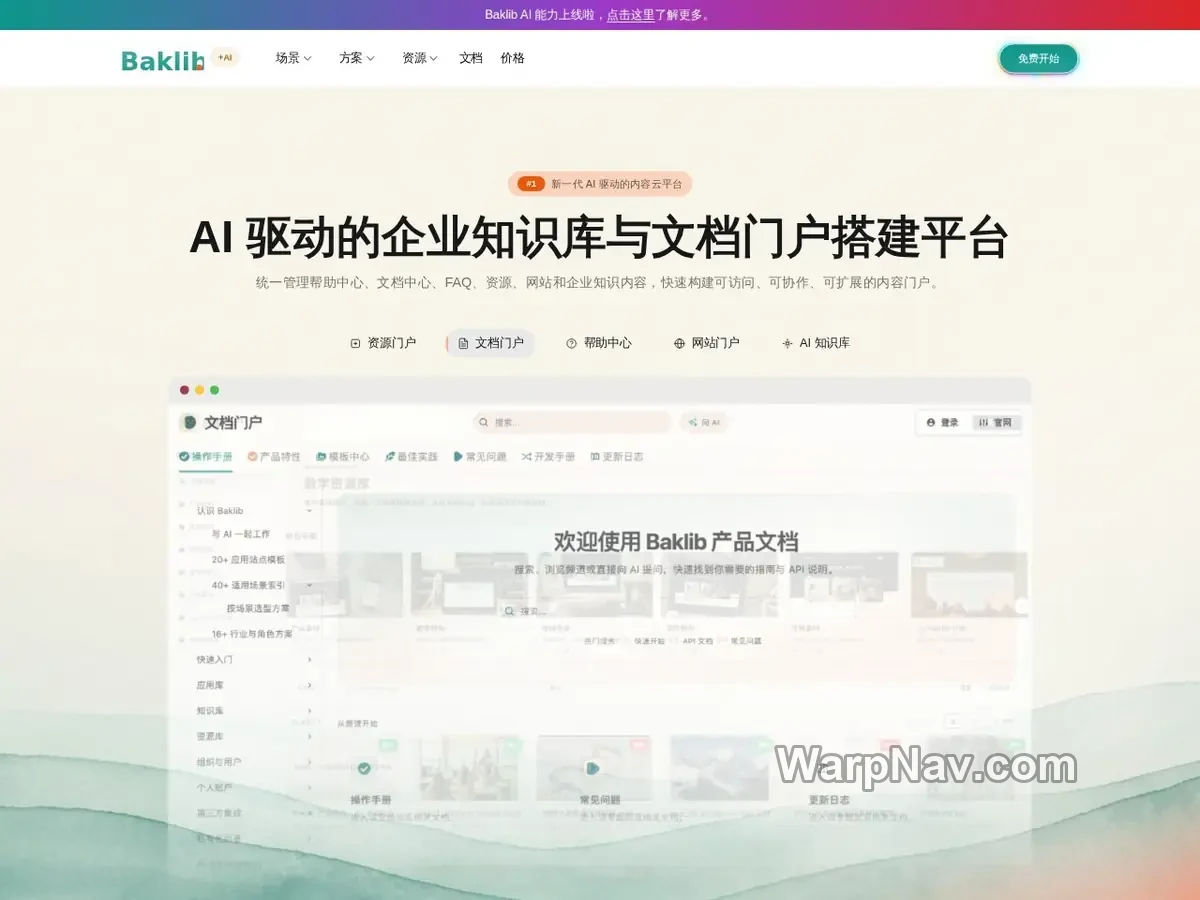Screen dimensions: 1200x900
Task: Open 个人账户 in sidebar
Action: pyautogui.click(x=215, y=787)
